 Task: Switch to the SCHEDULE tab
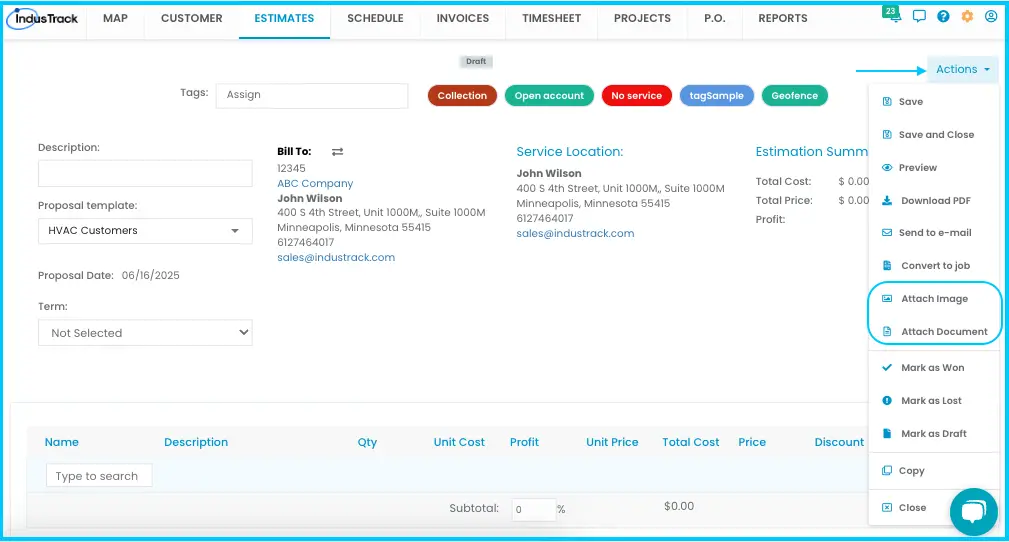375,19
